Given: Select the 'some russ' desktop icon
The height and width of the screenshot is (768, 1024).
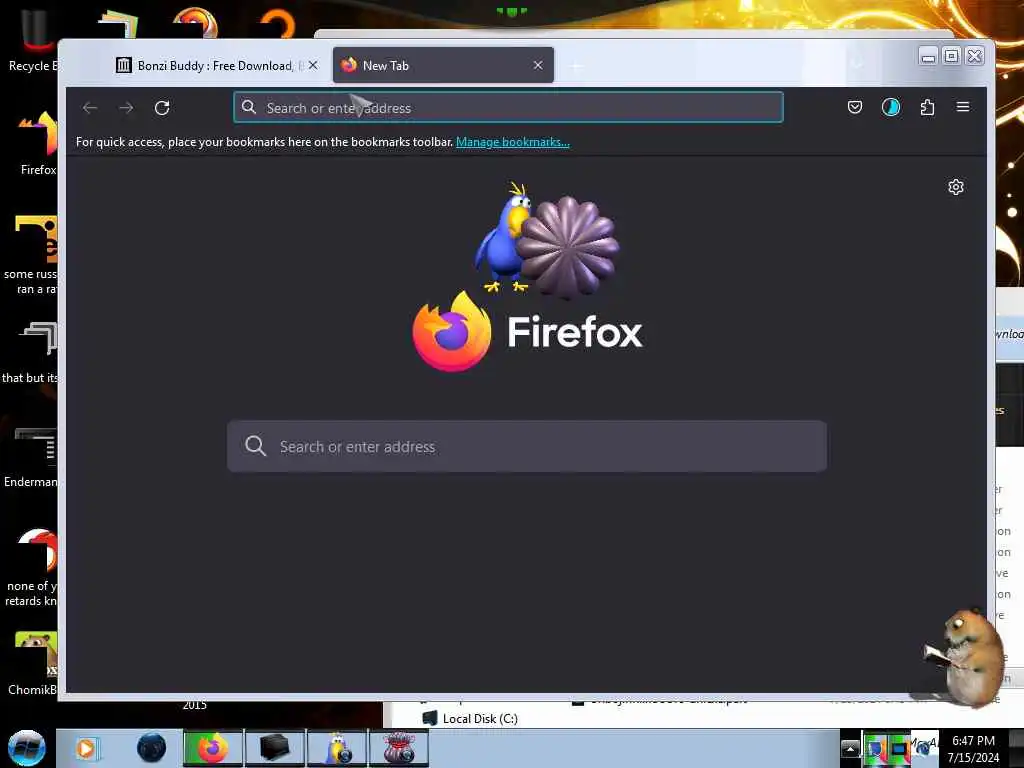Looking at the screenshot, I should 31,255.
